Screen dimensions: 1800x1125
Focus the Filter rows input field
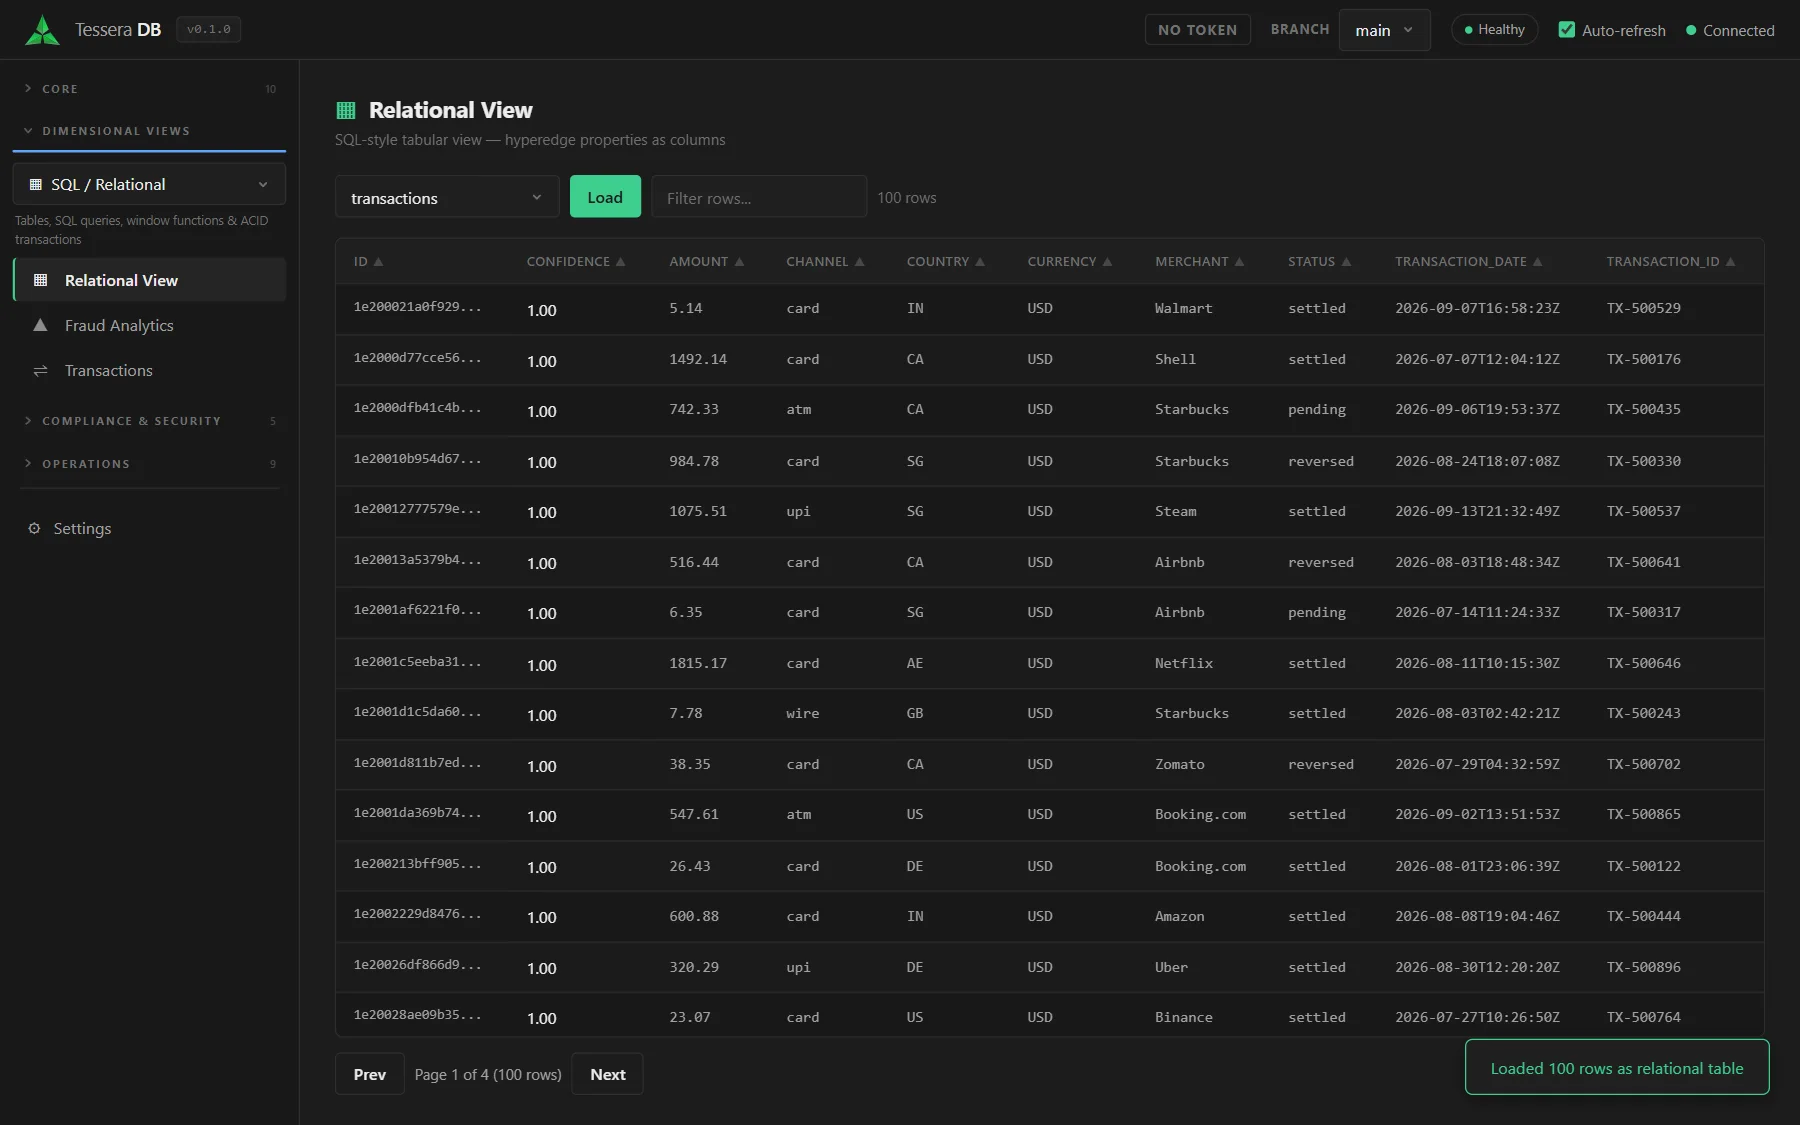click(x=759, y=197)
